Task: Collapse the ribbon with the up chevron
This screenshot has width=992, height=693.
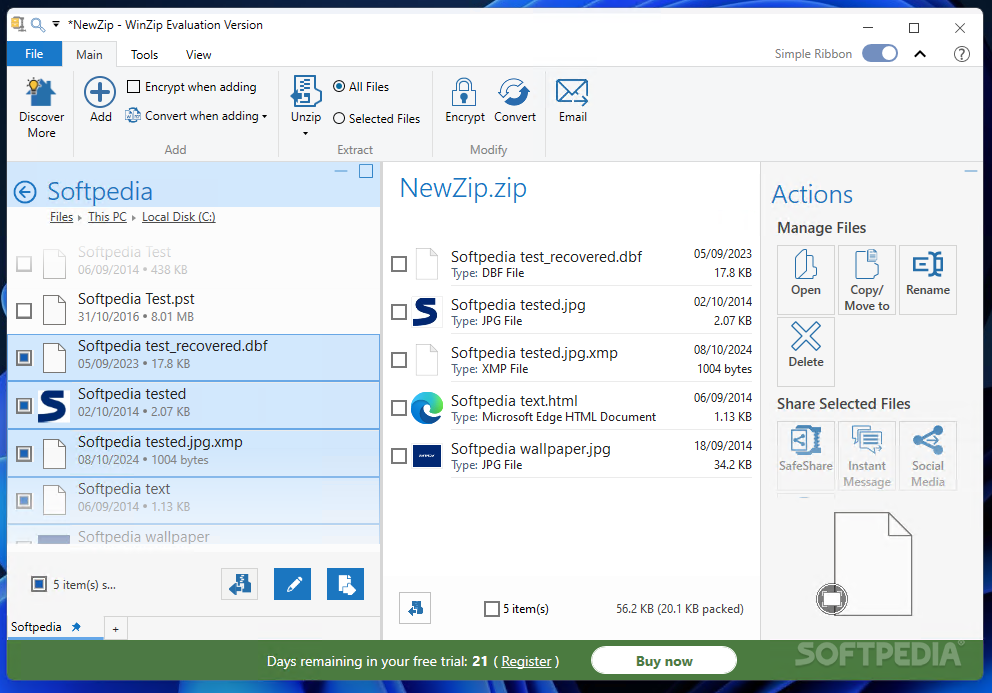Action: pos(920,54)
